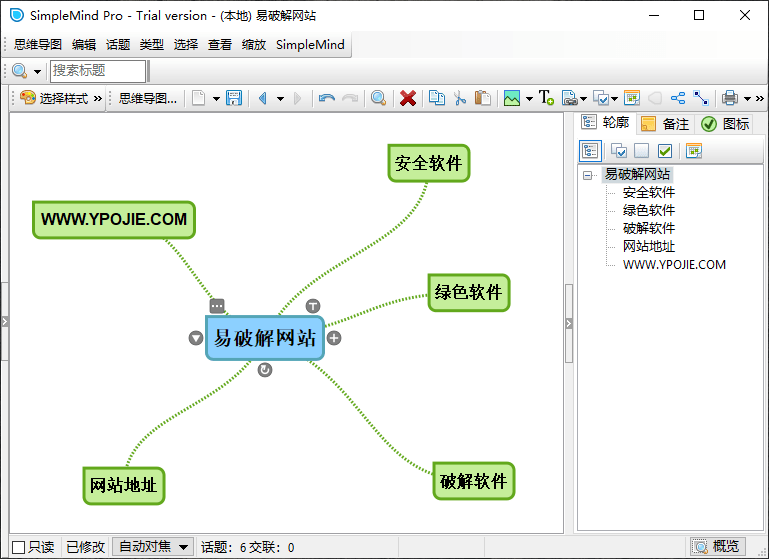The width and height of the screenshot is (769, 559).
Task: Open the 缩放 menu
Action: [254, 45]
